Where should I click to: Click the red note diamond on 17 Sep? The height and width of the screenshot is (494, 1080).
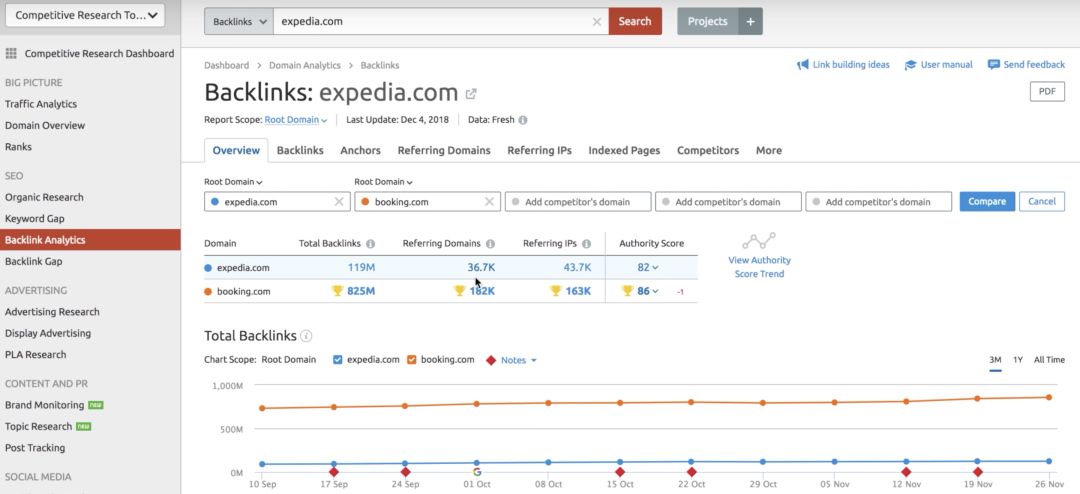(334, 472)
